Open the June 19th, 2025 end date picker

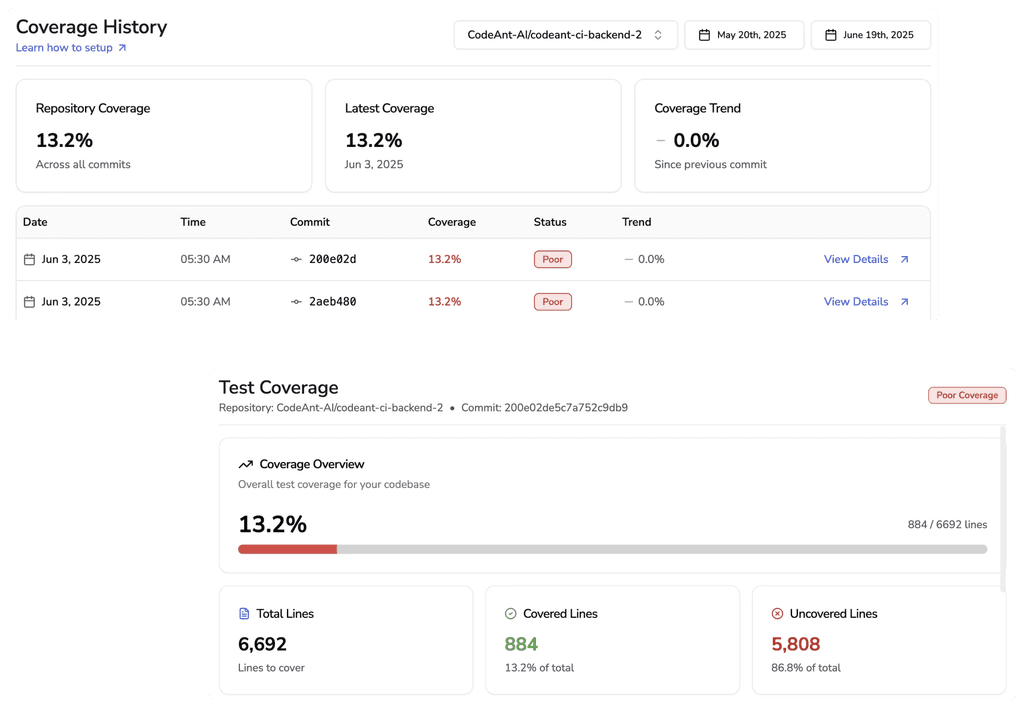(870, 34)
